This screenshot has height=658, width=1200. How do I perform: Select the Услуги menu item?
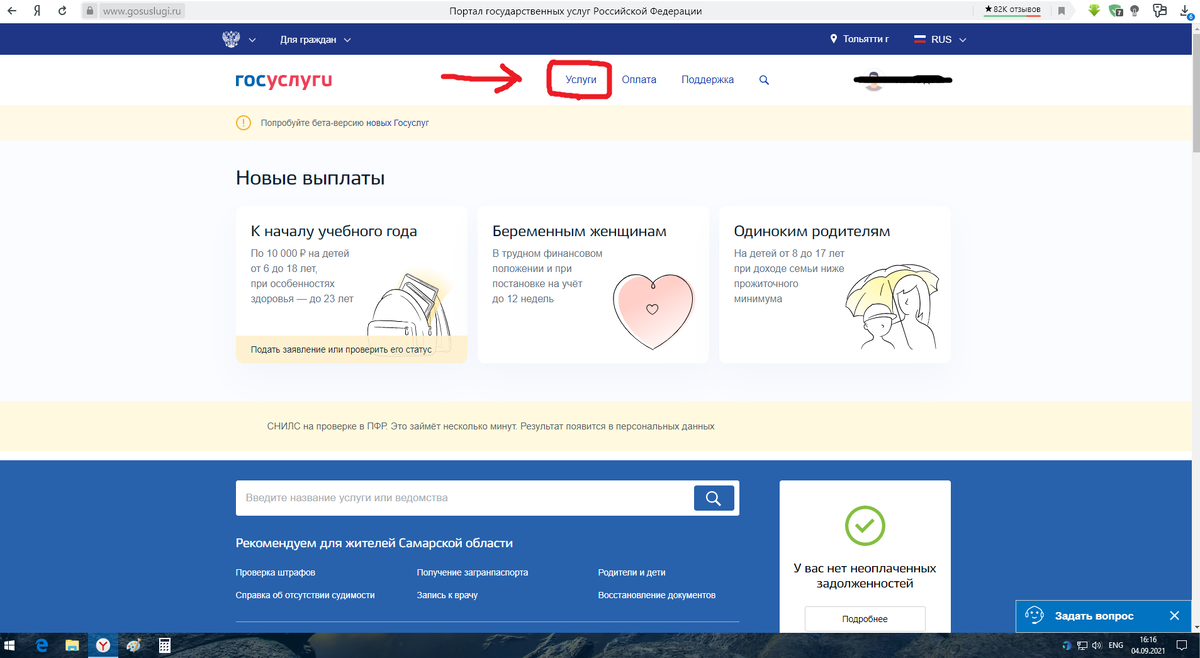[580, 79]
